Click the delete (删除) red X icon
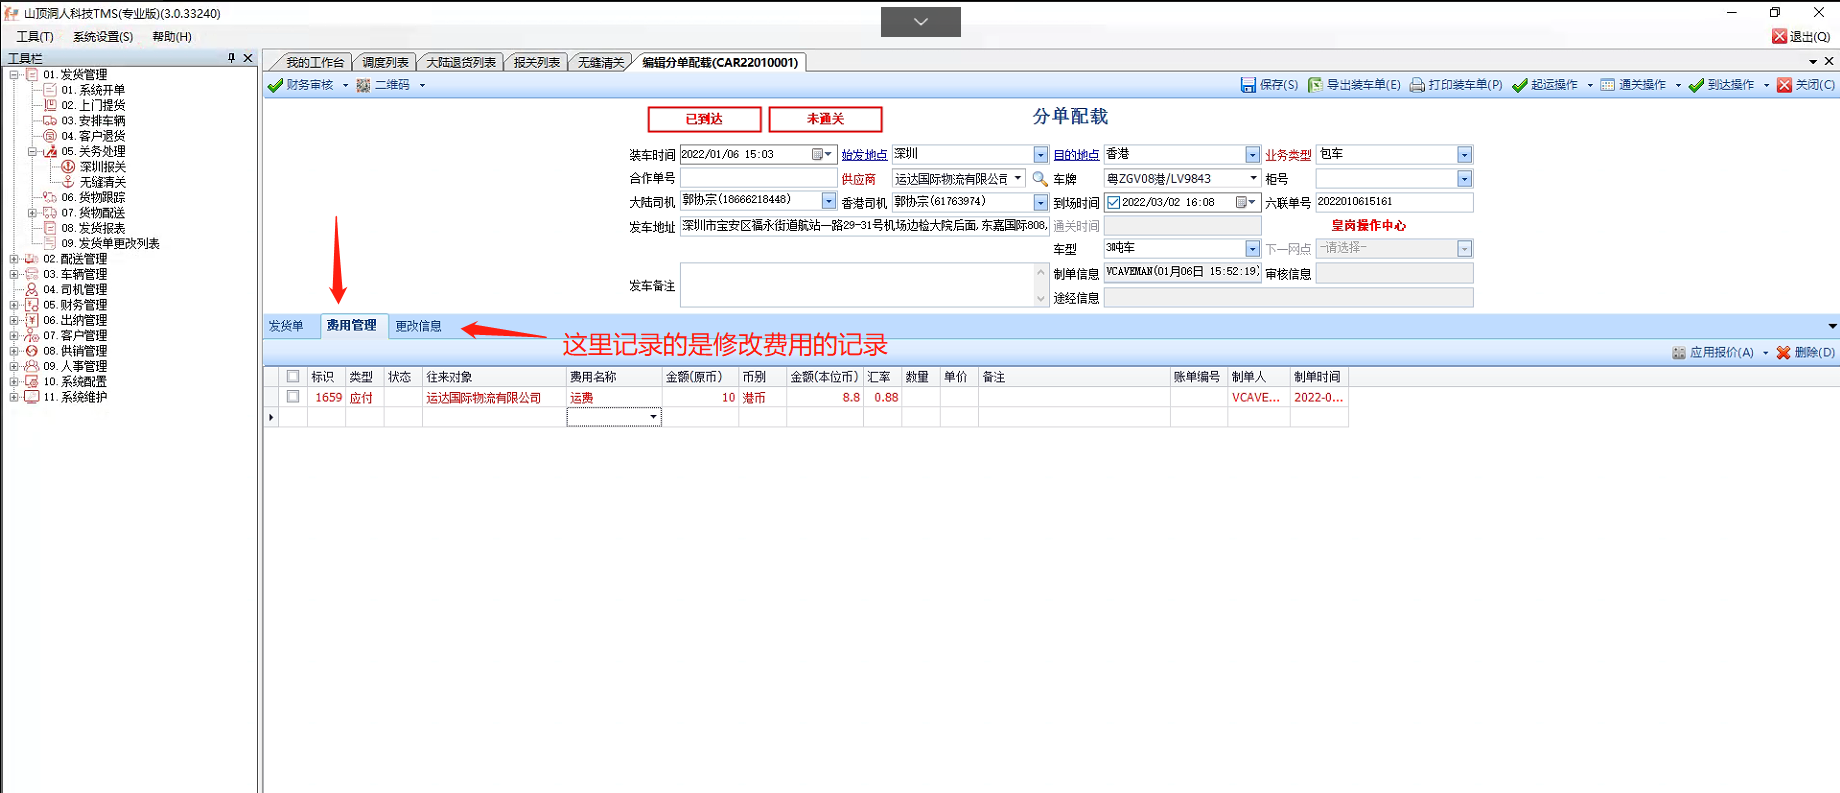The height and width of the screenshot is (793, 1840). tap(1783, 353)
